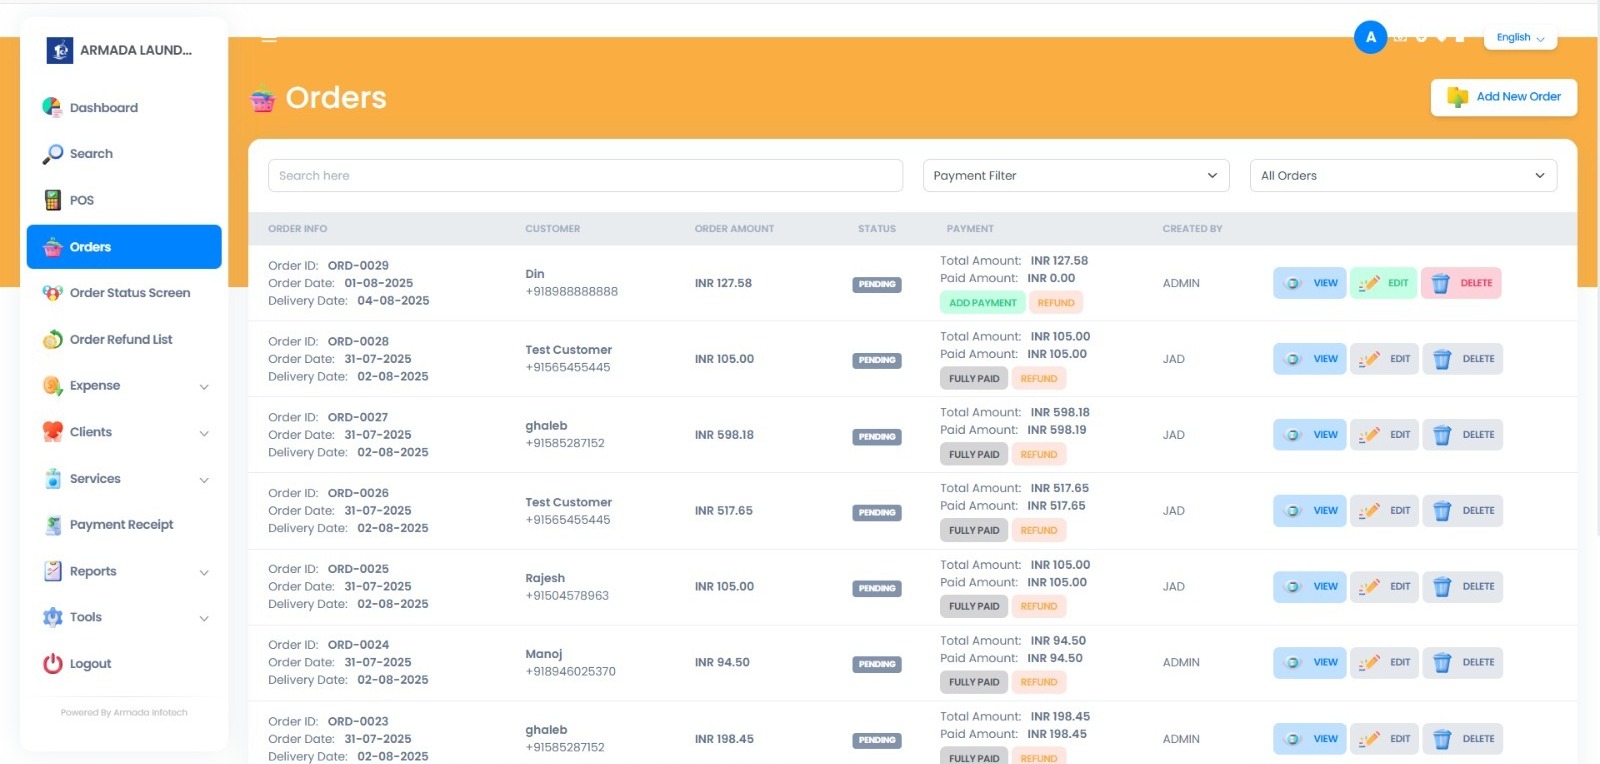
Task: Open the Payment Filter dropdown
Action: [1075, 176]
